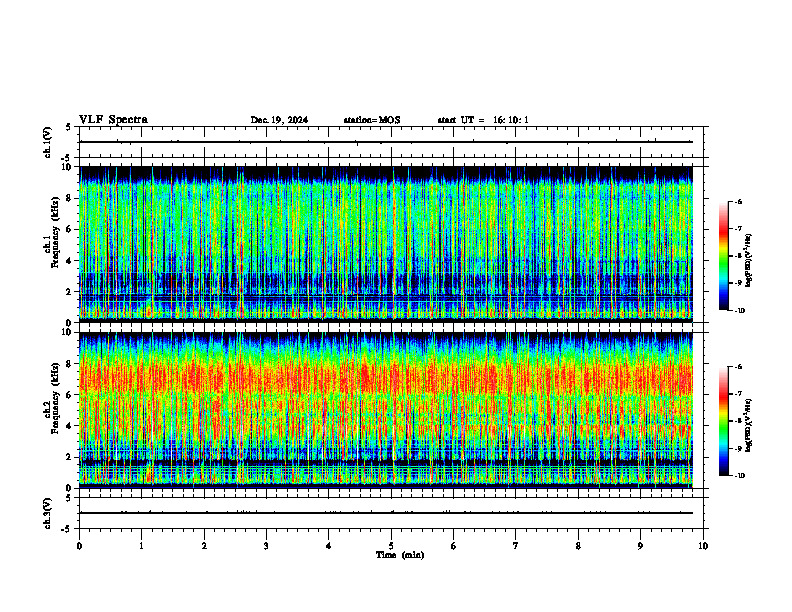Click the ch.2 "Frequency (kHz)" axis label

pyautogui.click(x=58, y=397)
